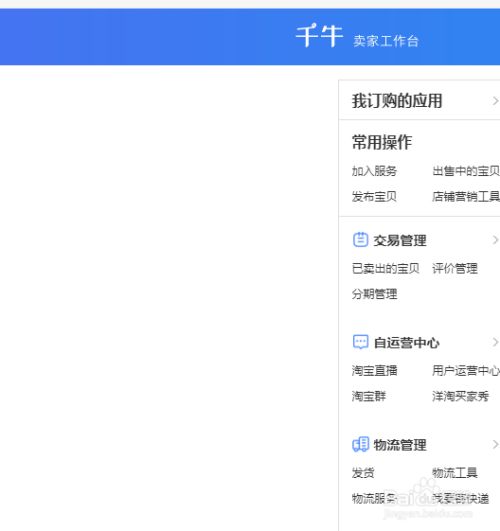The height and width of the screenshot is (531, 500).
Task: Click the 自运营中心 chat bubble icon
Action: 360,342
